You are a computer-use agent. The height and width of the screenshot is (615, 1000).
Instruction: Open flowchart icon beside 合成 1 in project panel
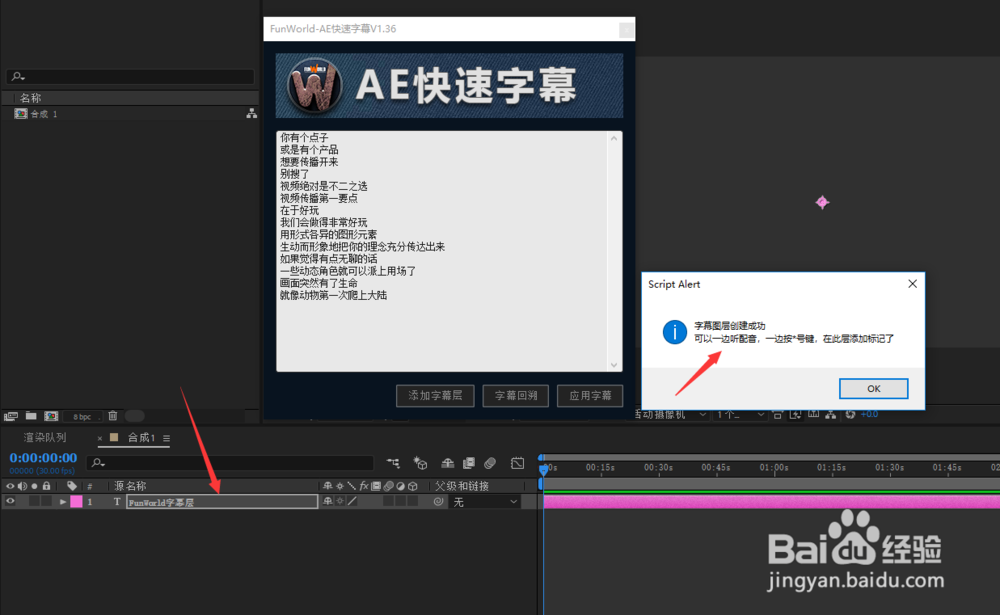252,114
